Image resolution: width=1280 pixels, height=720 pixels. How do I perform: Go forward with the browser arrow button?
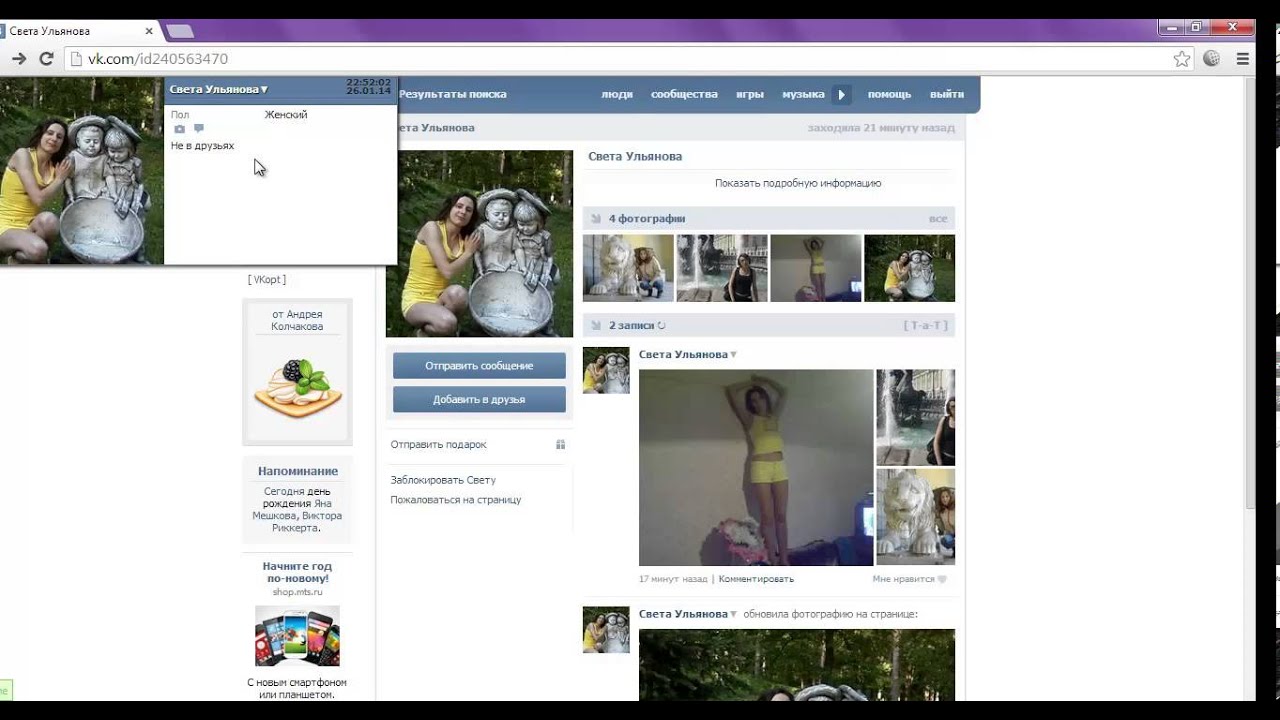[x=18, y=59]
